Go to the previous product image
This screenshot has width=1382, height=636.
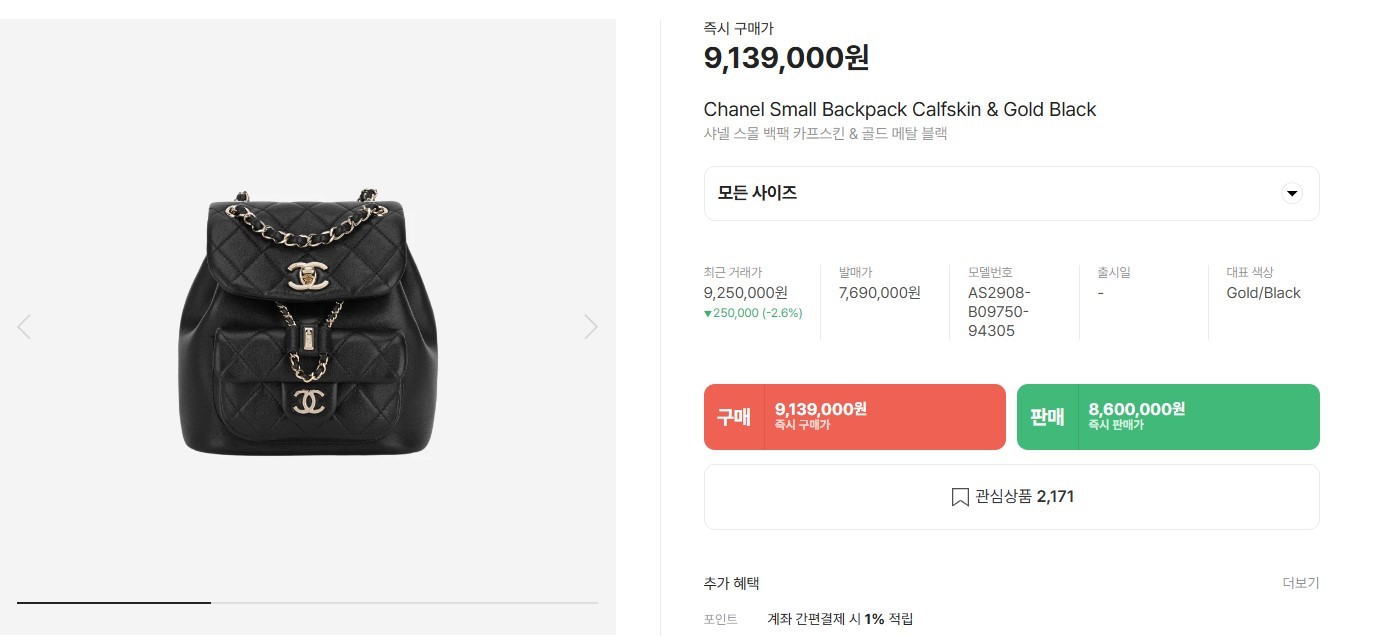[x=24, y=327]
